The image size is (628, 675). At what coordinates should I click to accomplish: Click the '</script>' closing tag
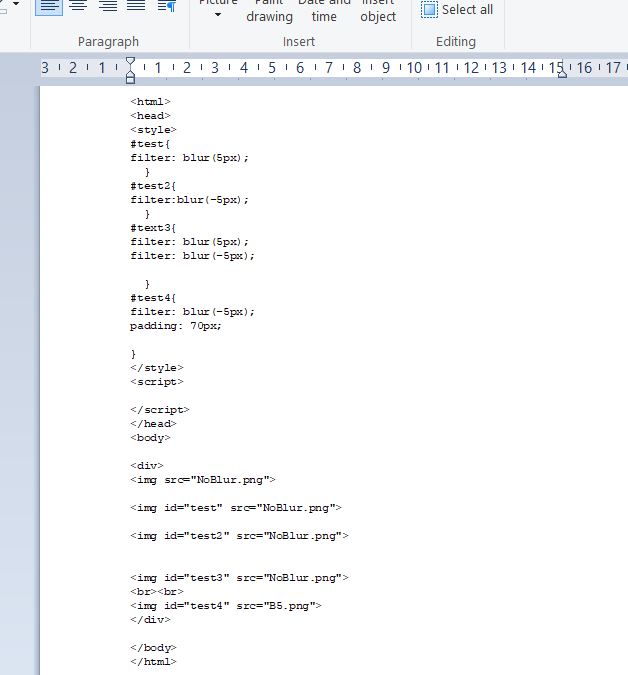click(x=160, y=410)
